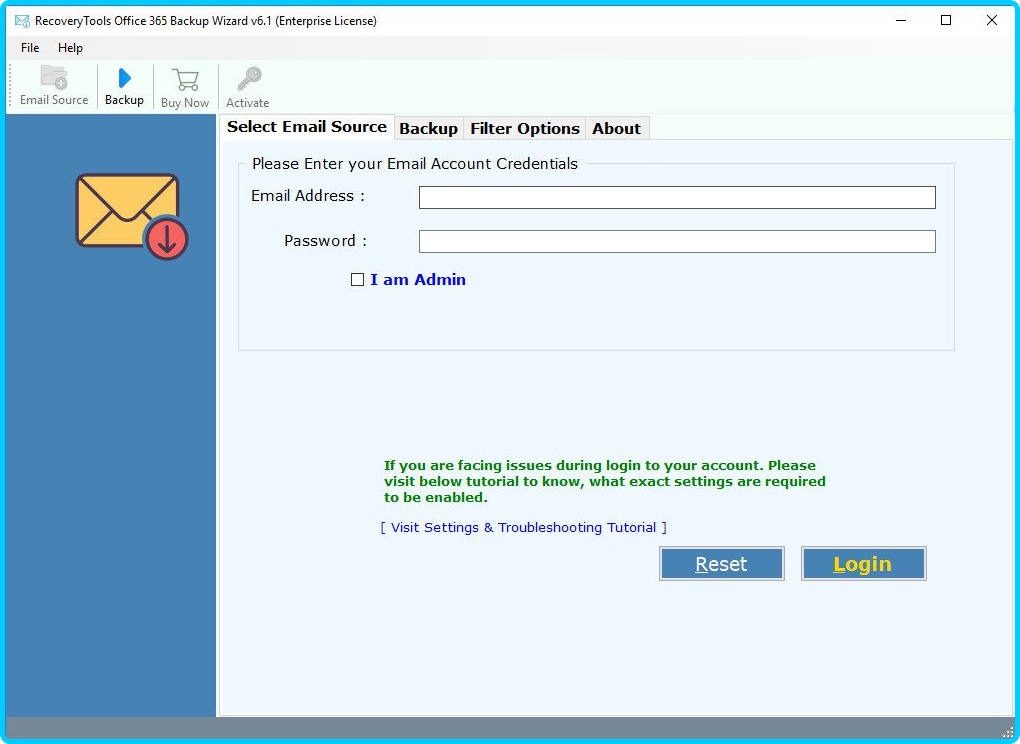Viewport: 1020px width, 744px height.
Task: Switch to the Select Email Source tab
Action: click(306, 127)
